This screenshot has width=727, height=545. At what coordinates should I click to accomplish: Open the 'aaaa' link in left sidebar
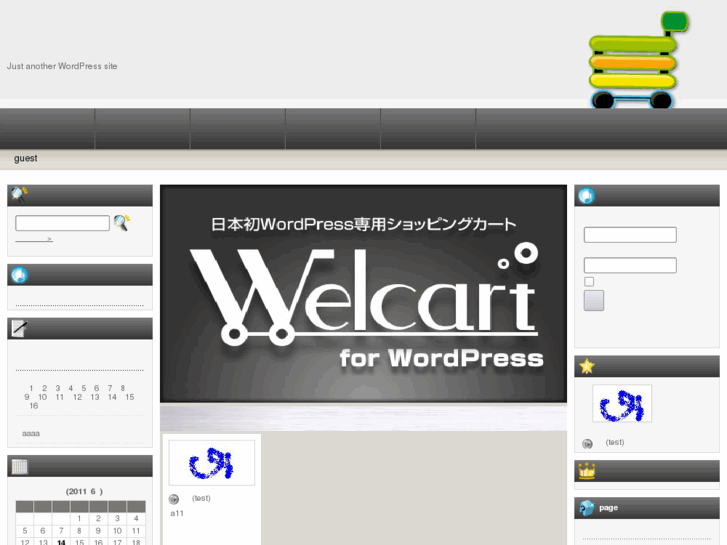[31, 433]
